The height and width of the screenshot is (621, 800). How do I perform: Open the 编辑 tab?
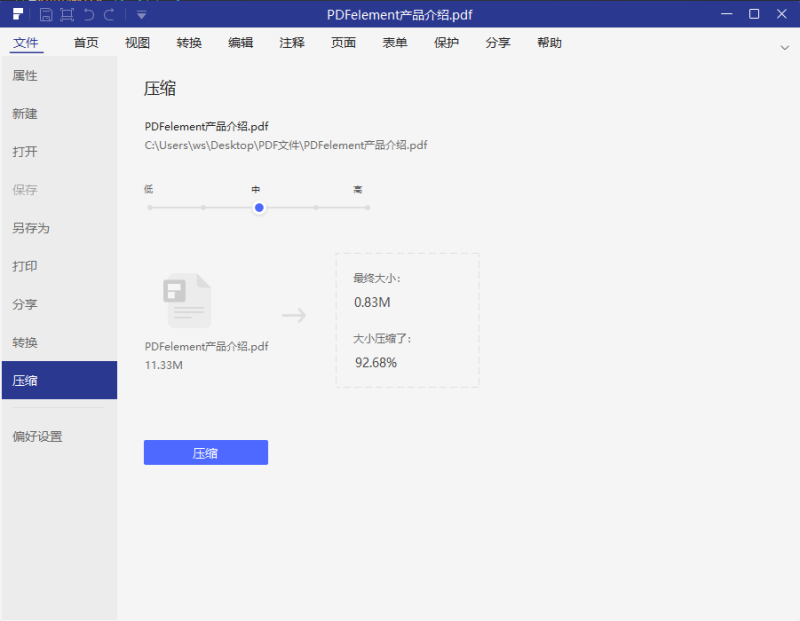click(240, 42)
